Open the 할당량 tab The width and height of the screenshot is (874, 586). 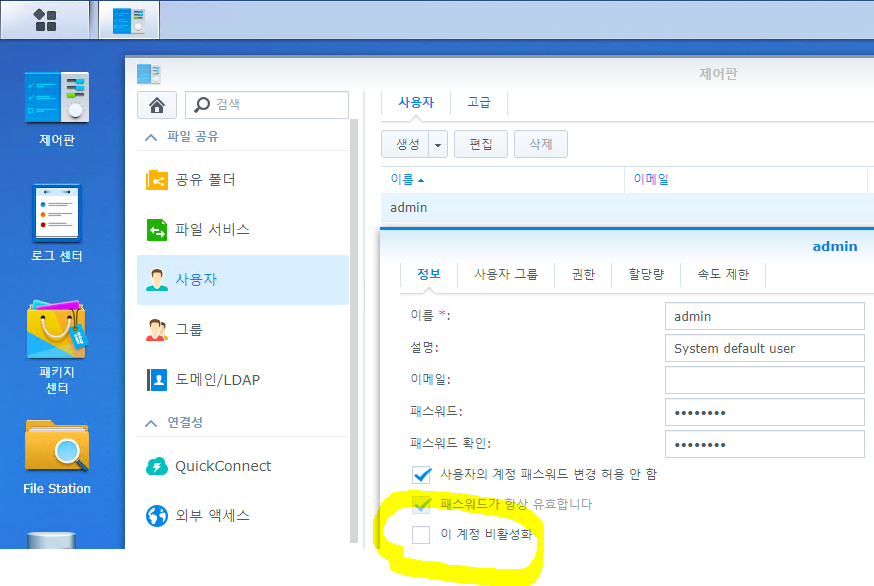(646, 274)
